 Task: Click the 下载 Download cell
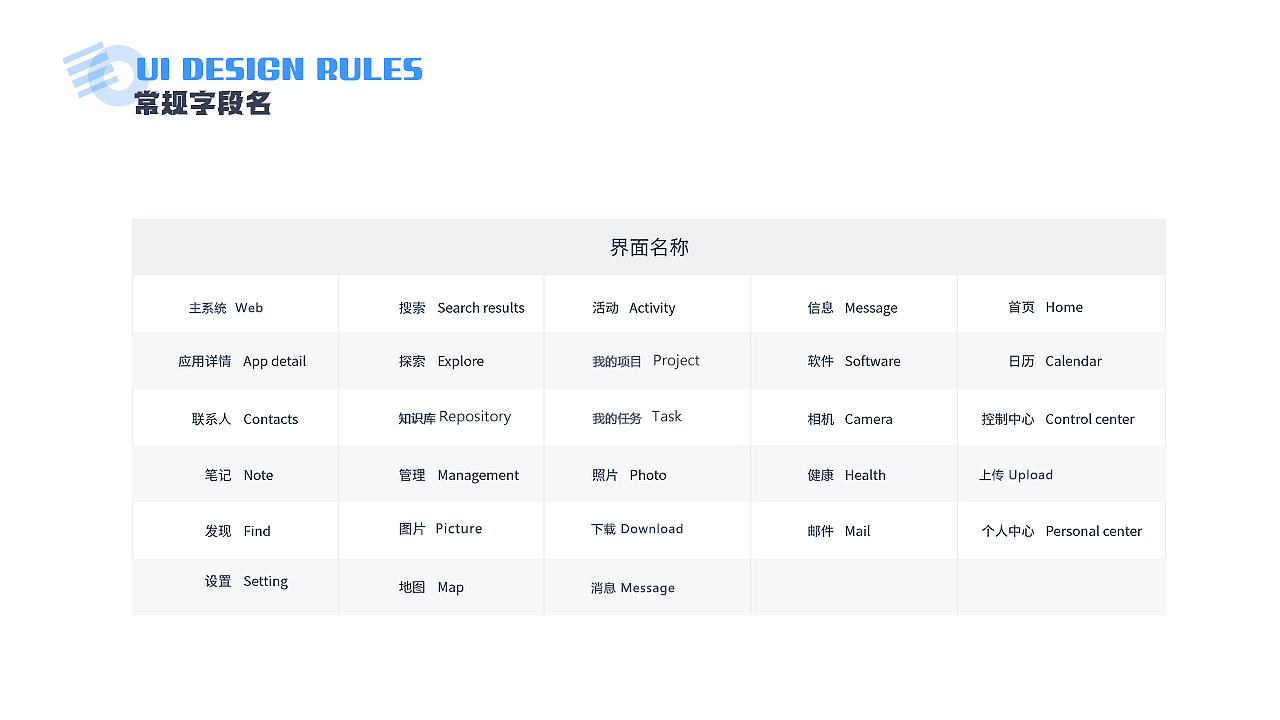click(637, 529)
